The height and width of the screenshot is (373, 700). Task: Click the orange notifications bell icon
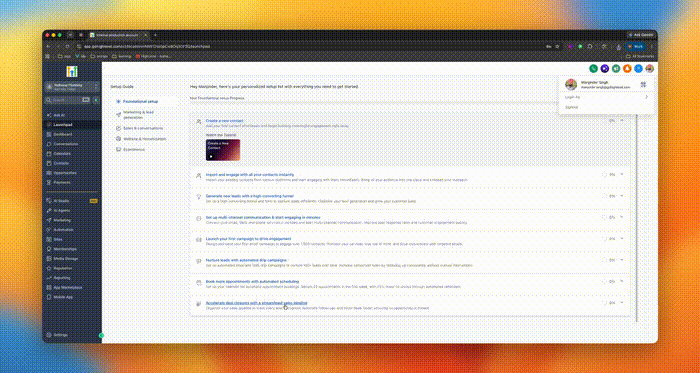pos(627,68)
